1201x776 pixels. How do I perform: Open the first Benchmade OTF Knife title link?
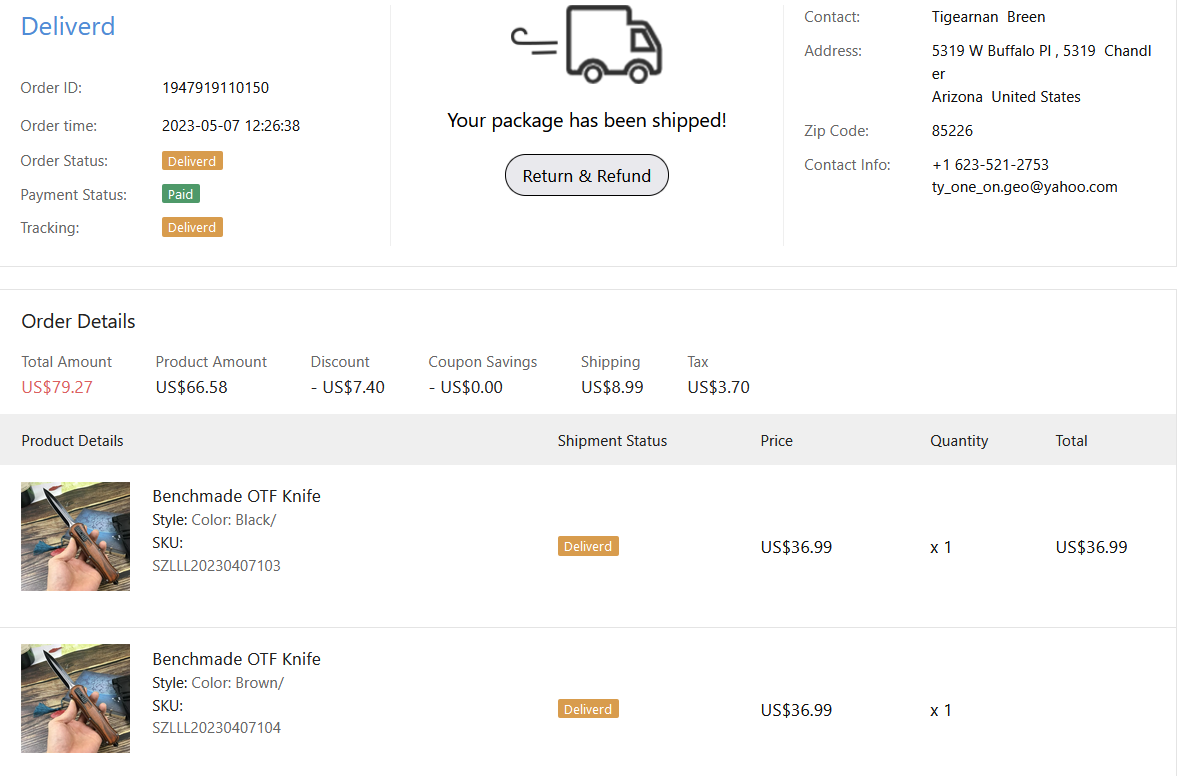pyautogui.click(x=236, y=496)
